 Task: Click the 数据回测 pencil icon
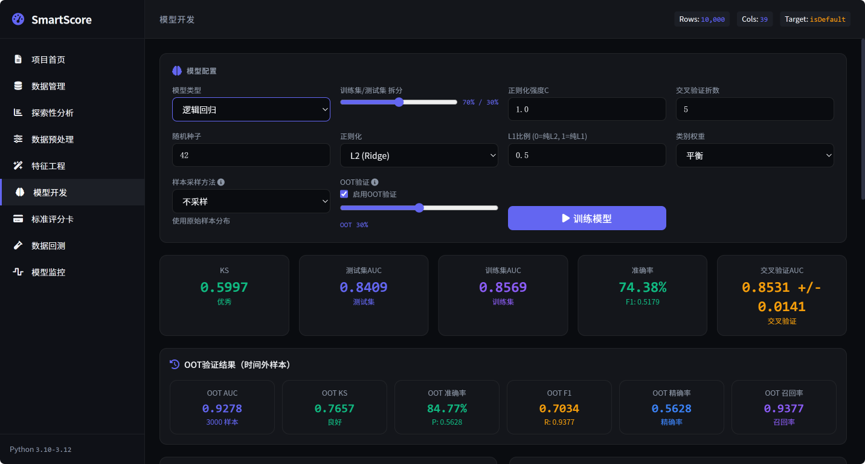18,245
